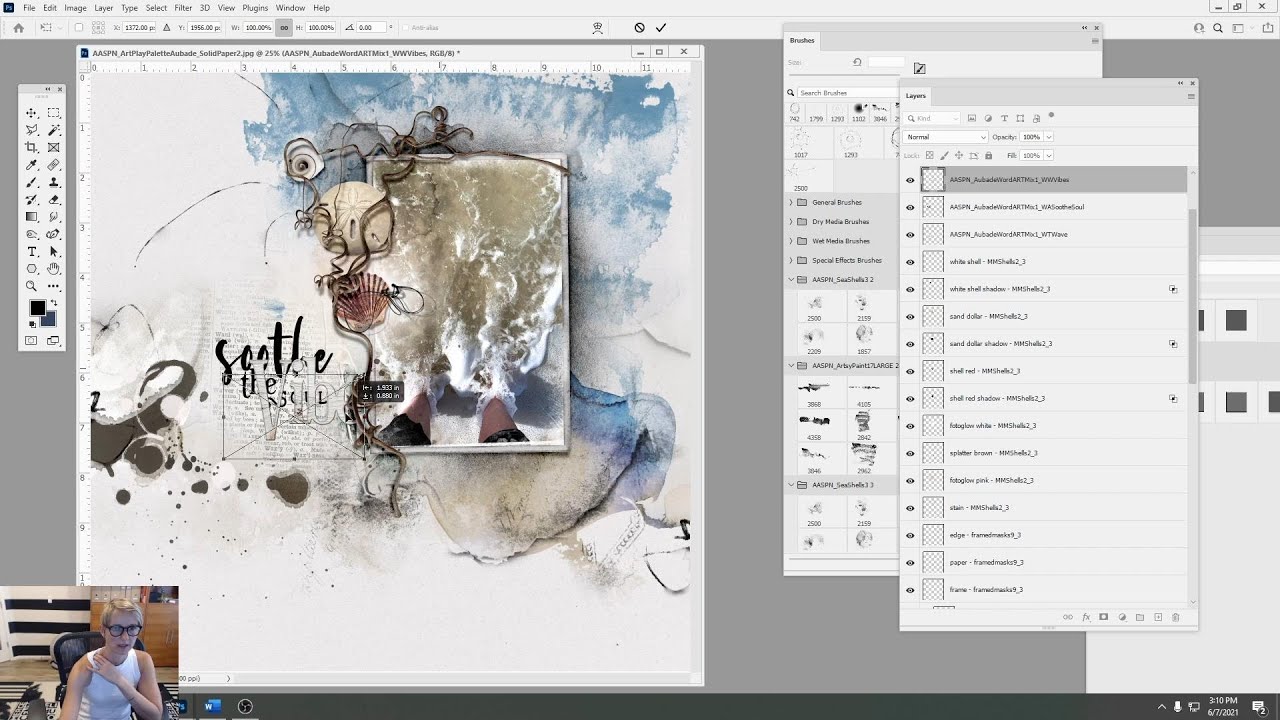
Task: Expand the Wet Media Brushes folder
Action: pos(791,241)
